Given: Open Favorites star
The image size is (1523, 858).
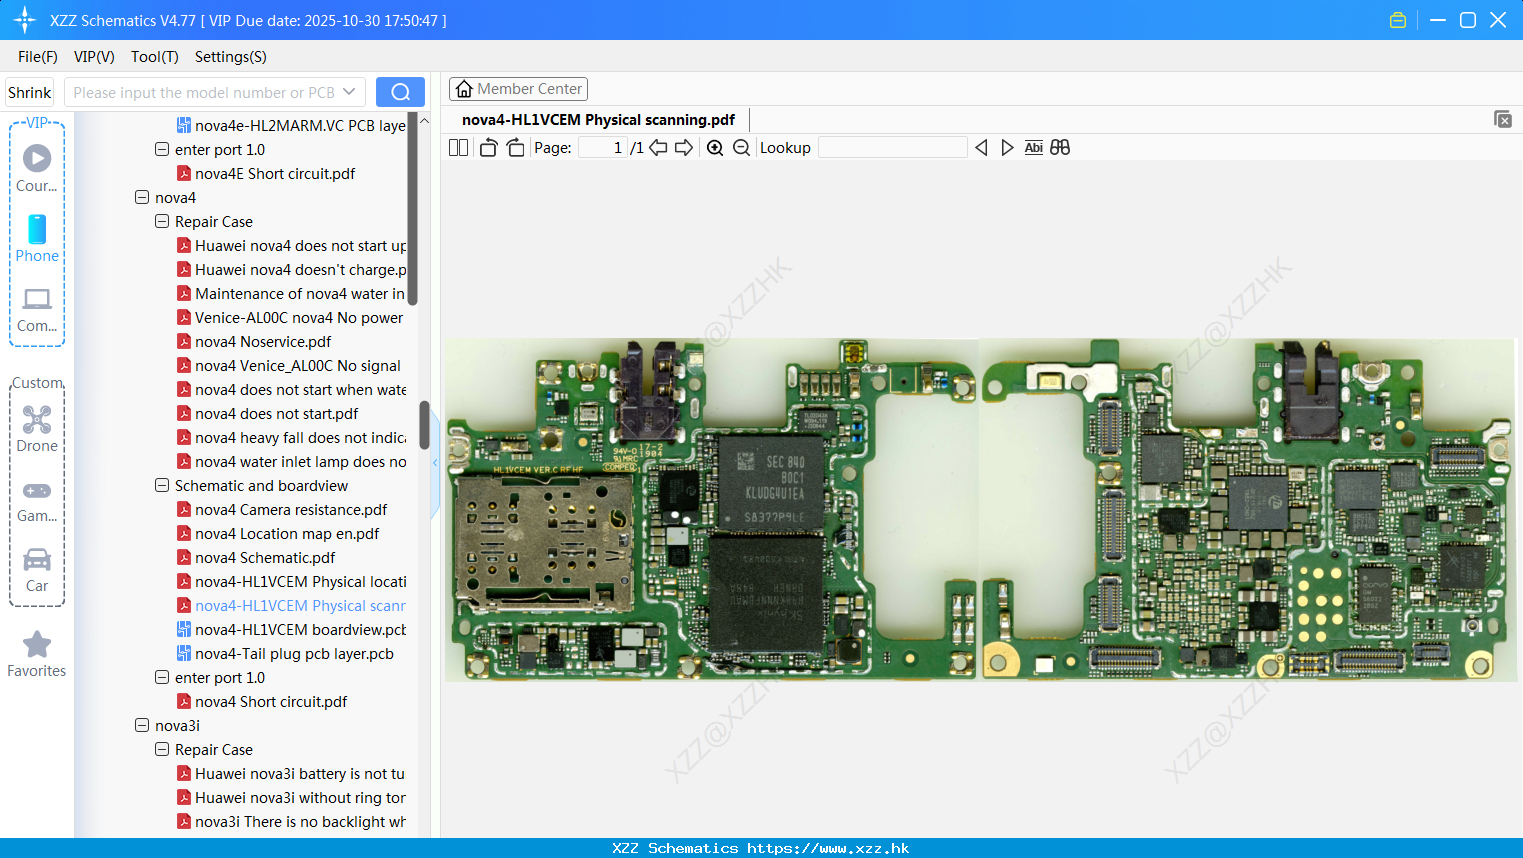Looking at the screenshot, I should coord(37,654).
